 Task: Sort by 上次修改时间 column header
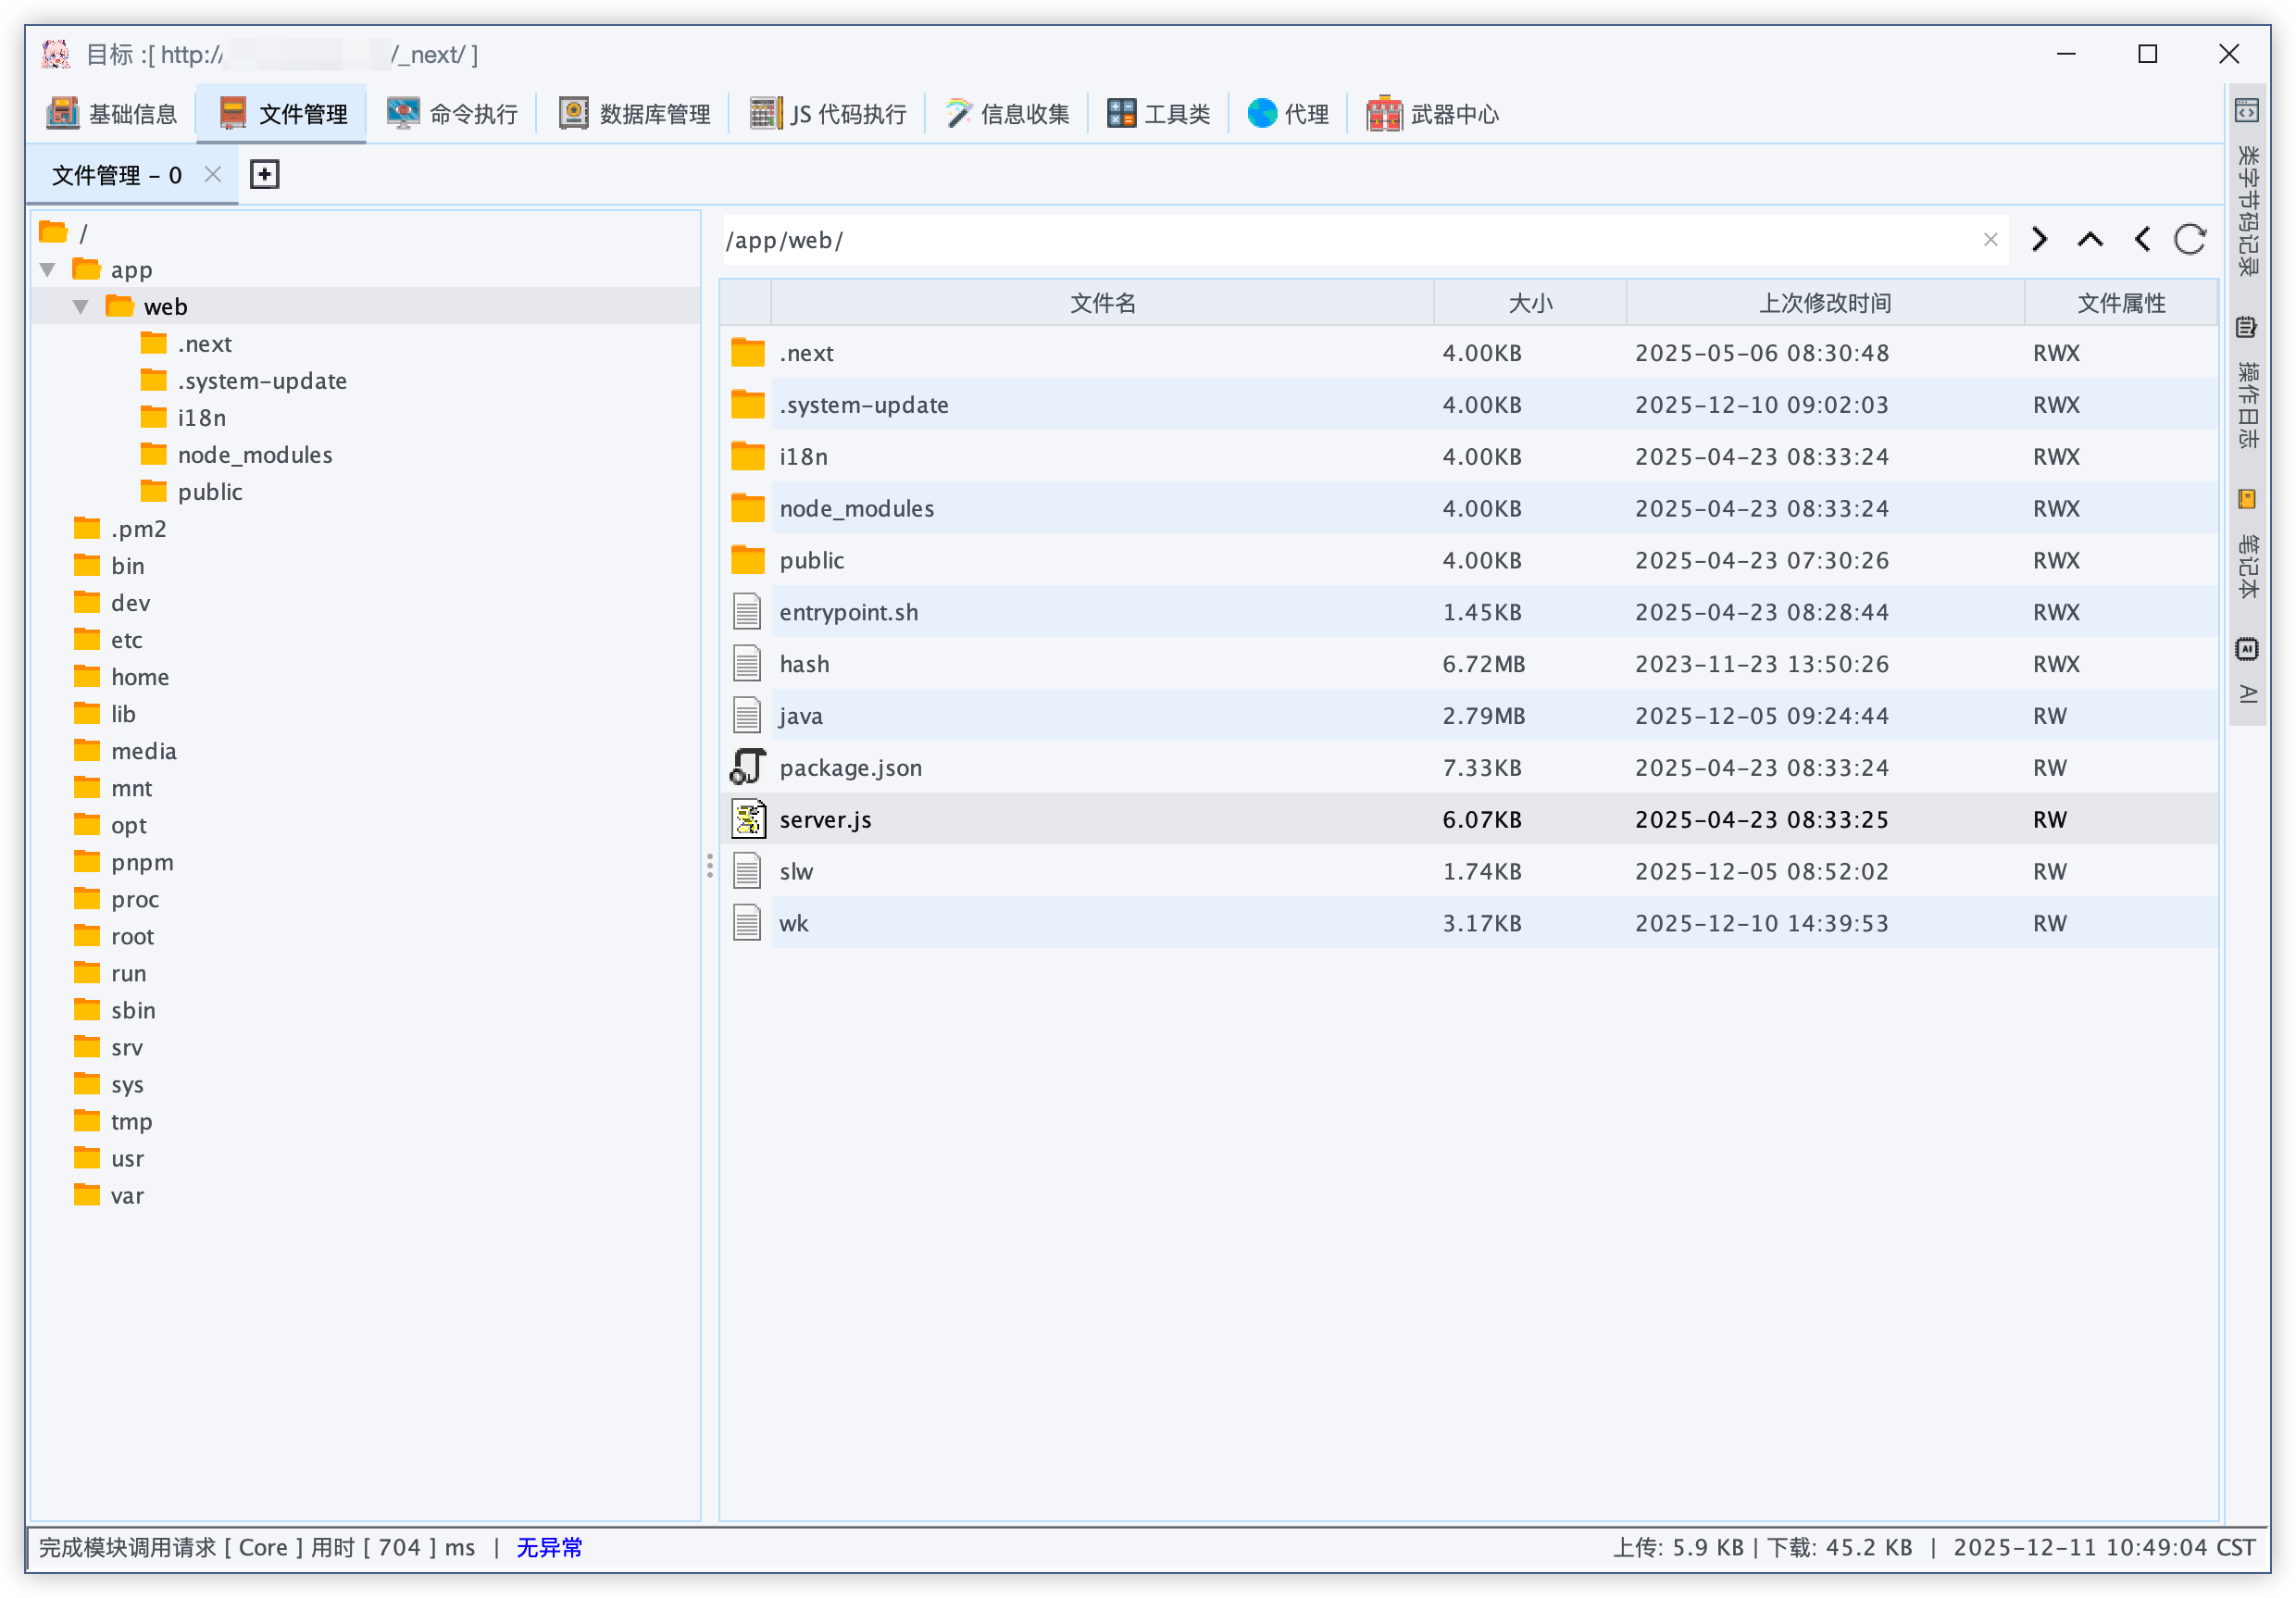1824,303
